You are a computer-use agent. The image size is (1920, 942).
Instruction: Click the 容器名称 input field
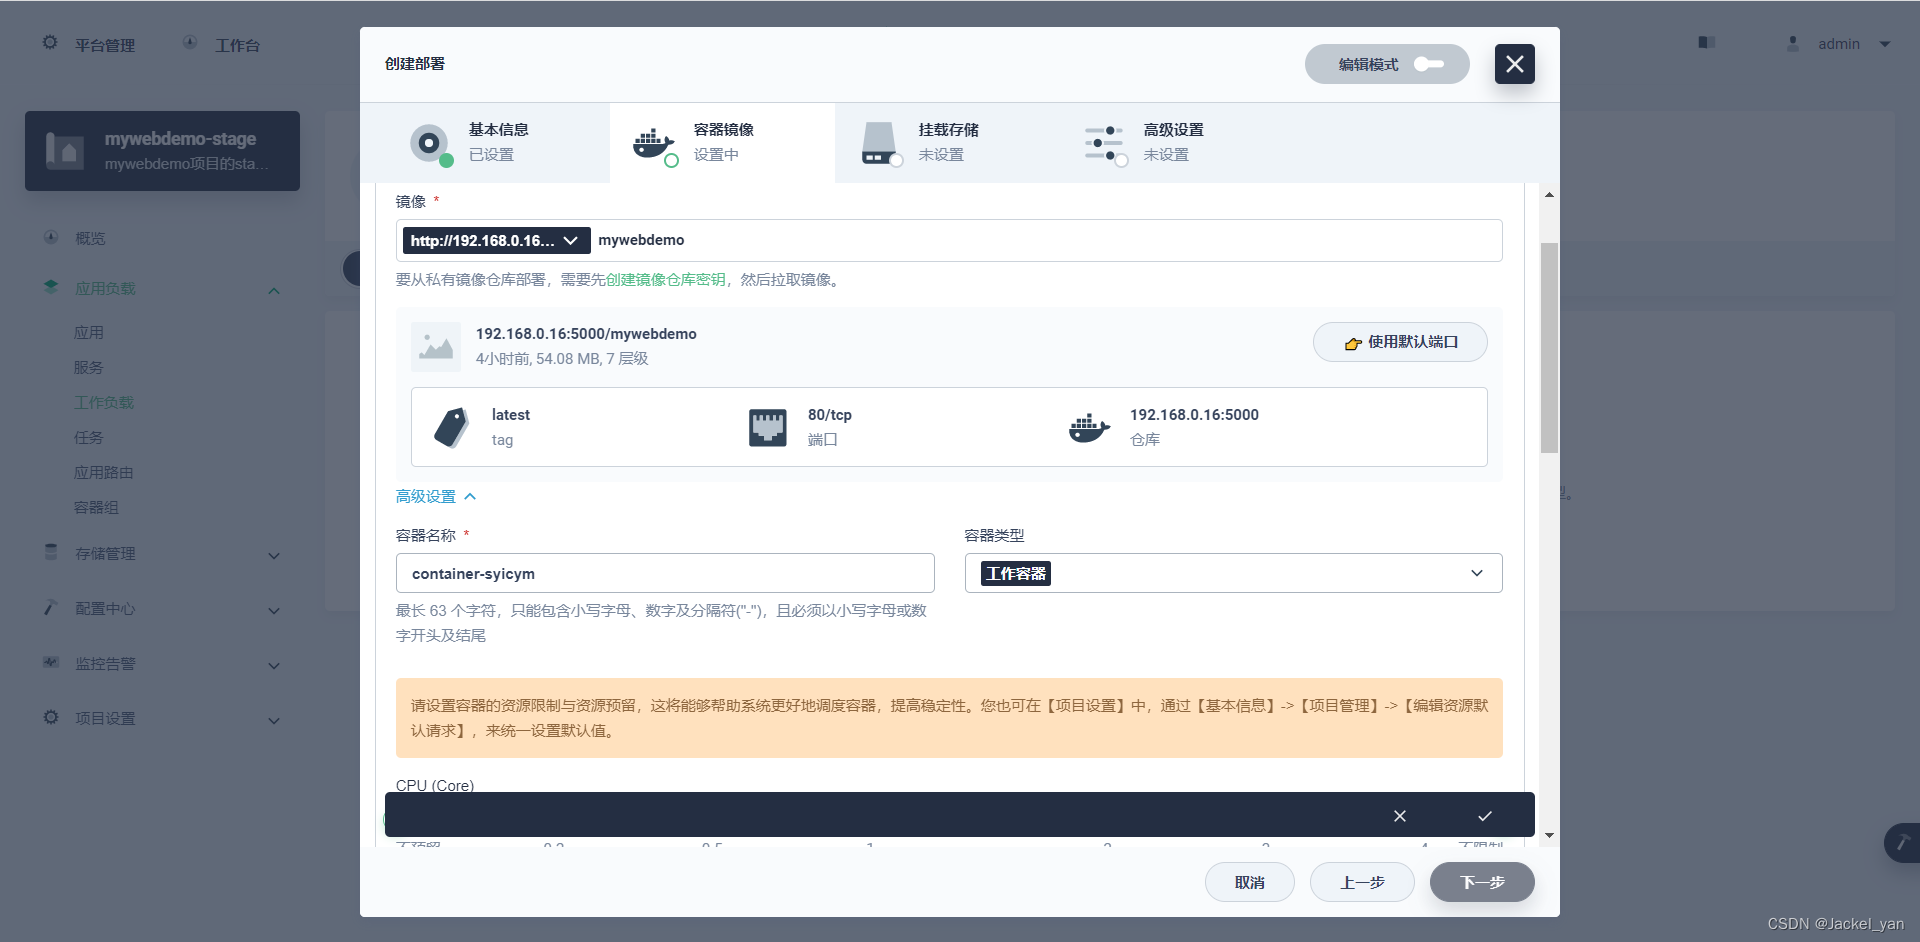tap(665, 573)
